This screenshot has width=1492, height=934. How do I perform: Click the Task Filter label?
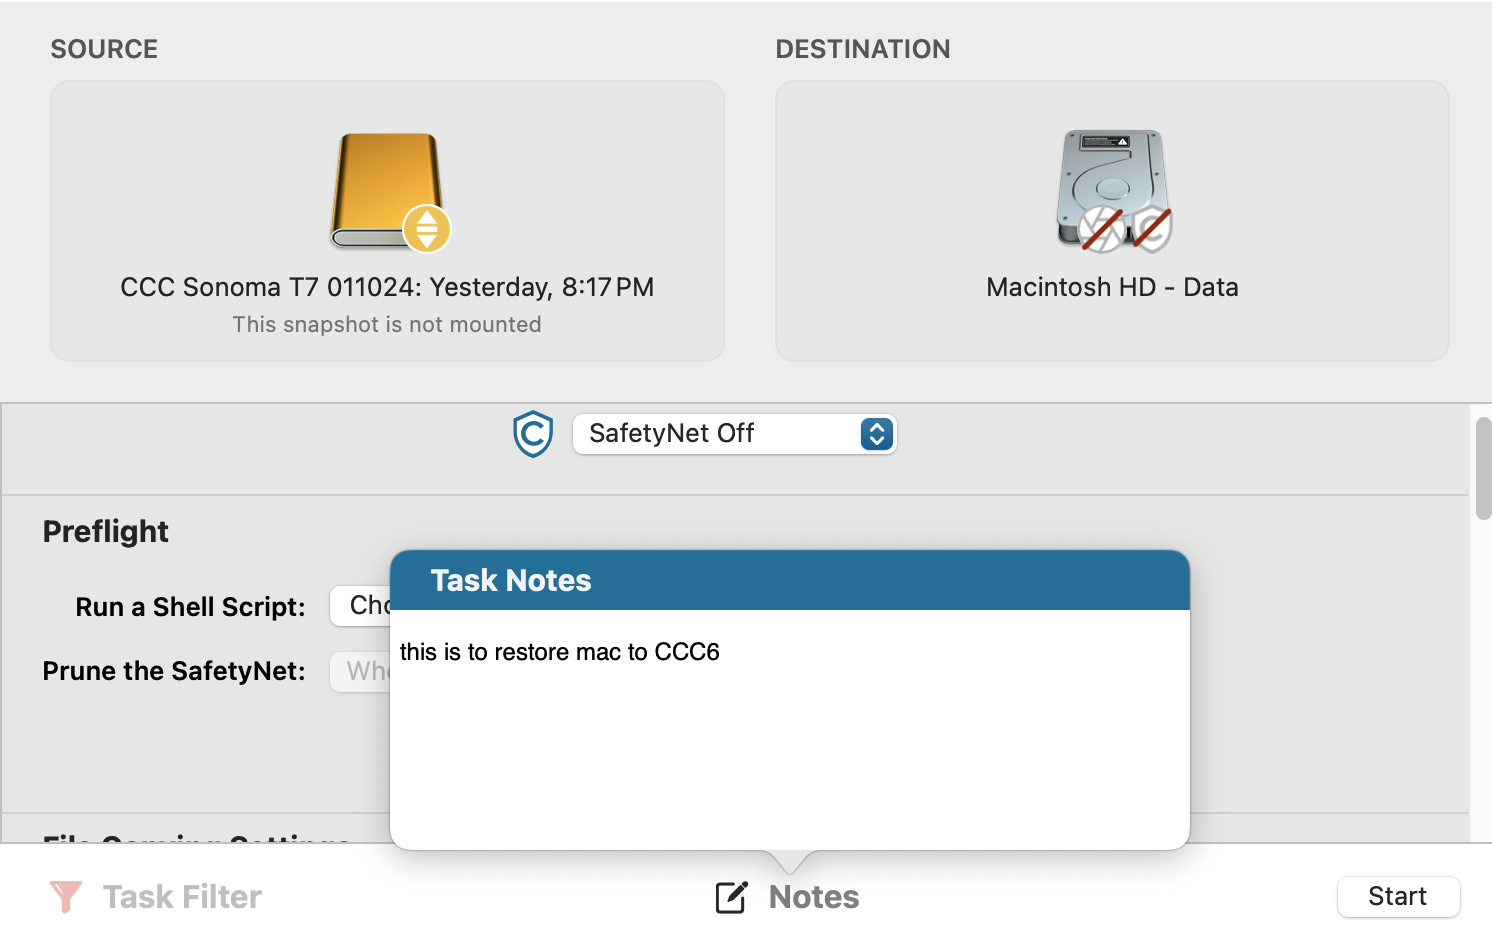point(182,897)
